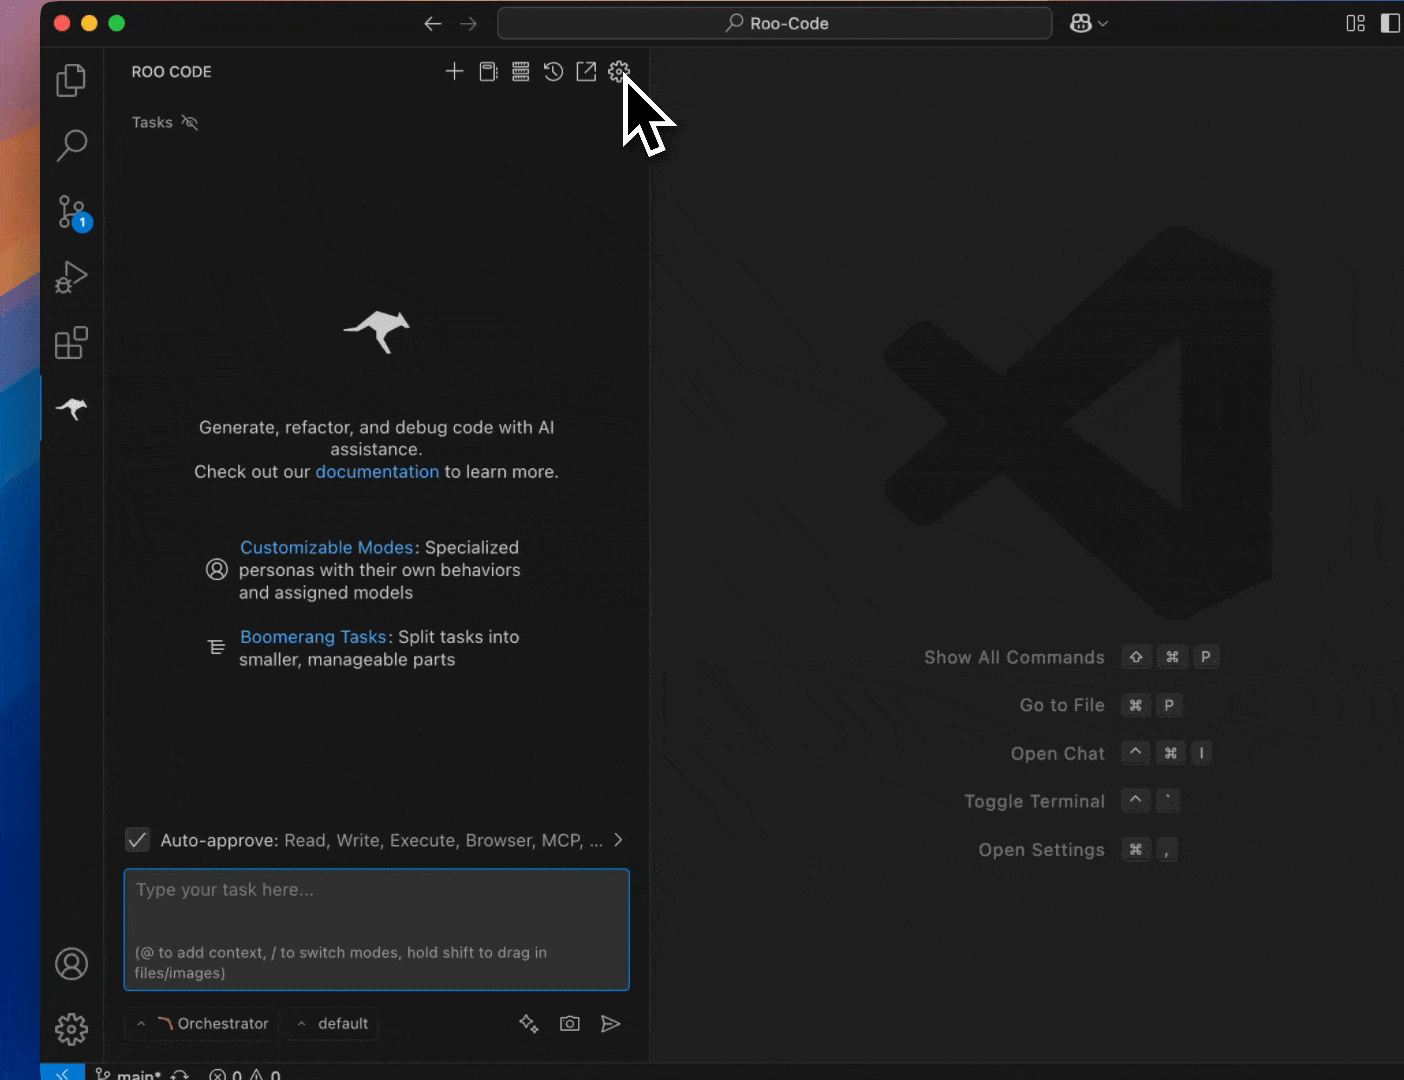The height and width of the screenshot is (1080, 1404).
Task: View task history with the clock icon
Action: click(553, 71)
